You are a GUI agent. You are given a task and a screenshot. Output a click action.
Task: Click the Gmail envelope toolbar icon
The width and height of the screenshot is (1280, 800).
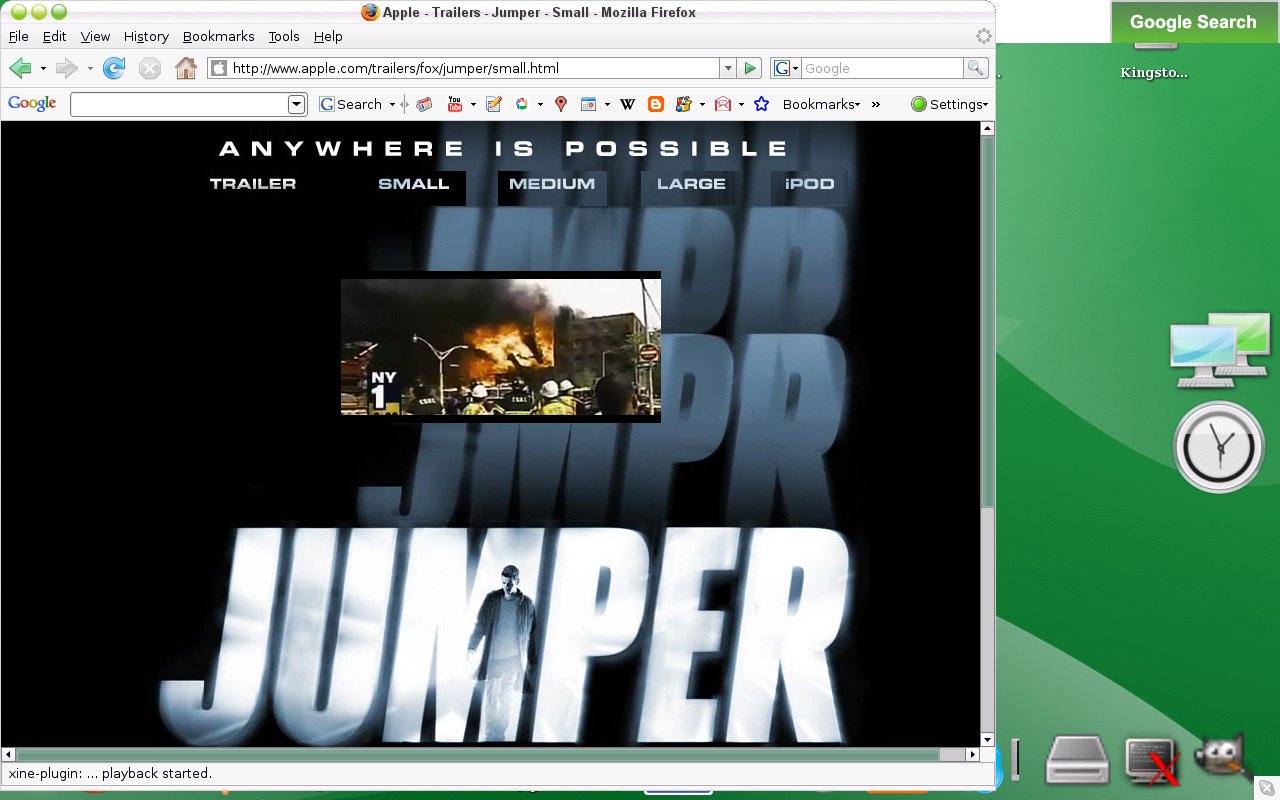coord(722,104)
